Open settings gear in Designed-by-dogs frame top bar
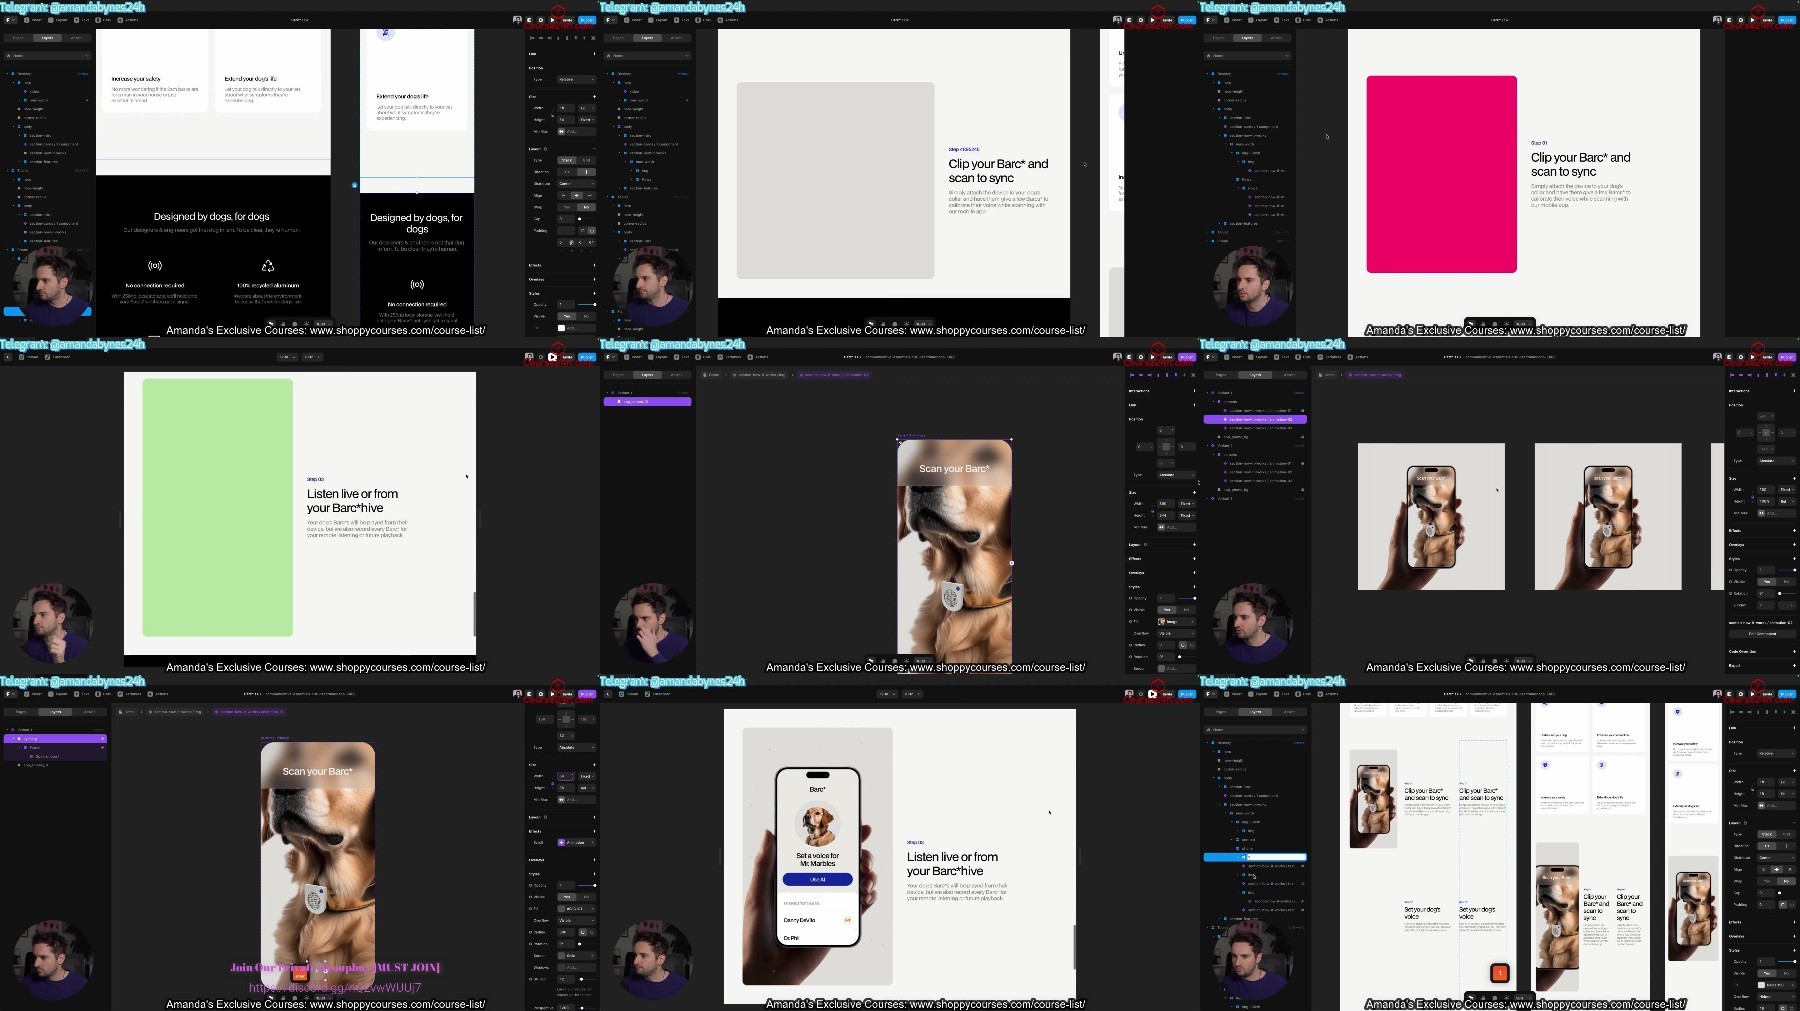 pyautogui.click(x=540, y=20)
